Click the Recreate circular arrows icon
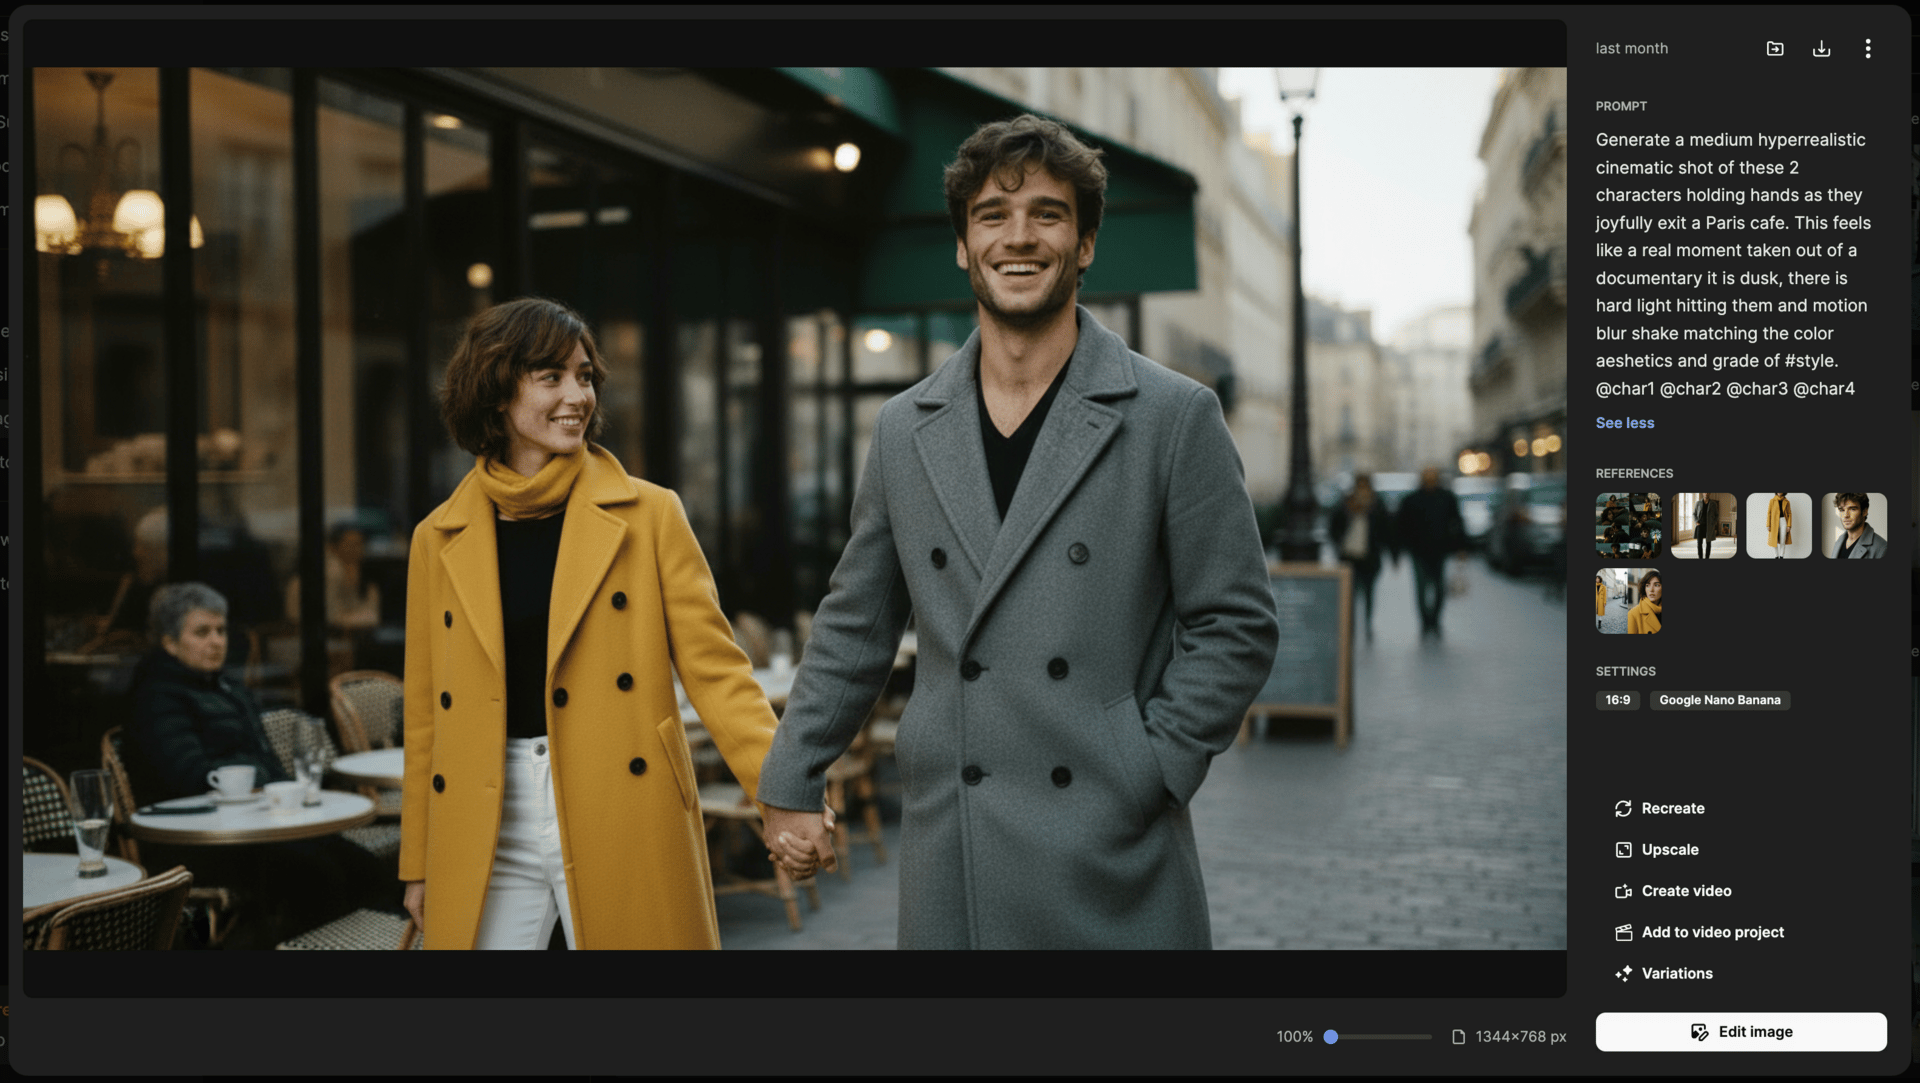 pos(1623,808)
